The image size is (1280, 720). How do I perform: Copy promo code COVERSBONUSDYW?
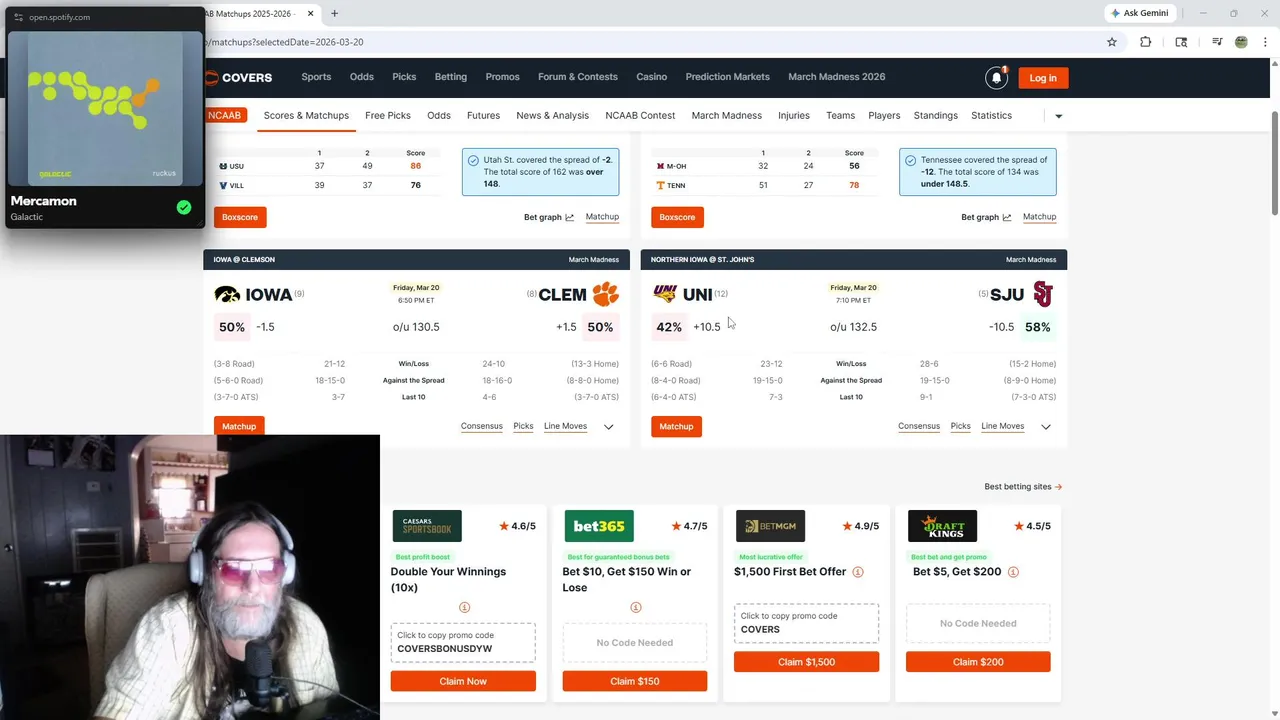pyautogui.click(x=463, y=642)
